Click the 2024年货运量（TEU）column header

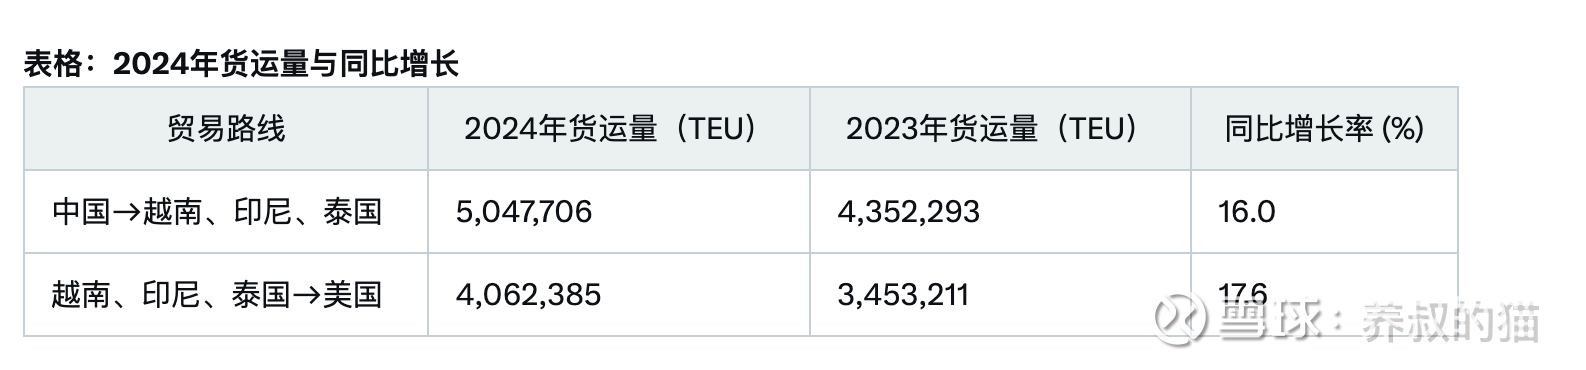[x=619, y=129]
